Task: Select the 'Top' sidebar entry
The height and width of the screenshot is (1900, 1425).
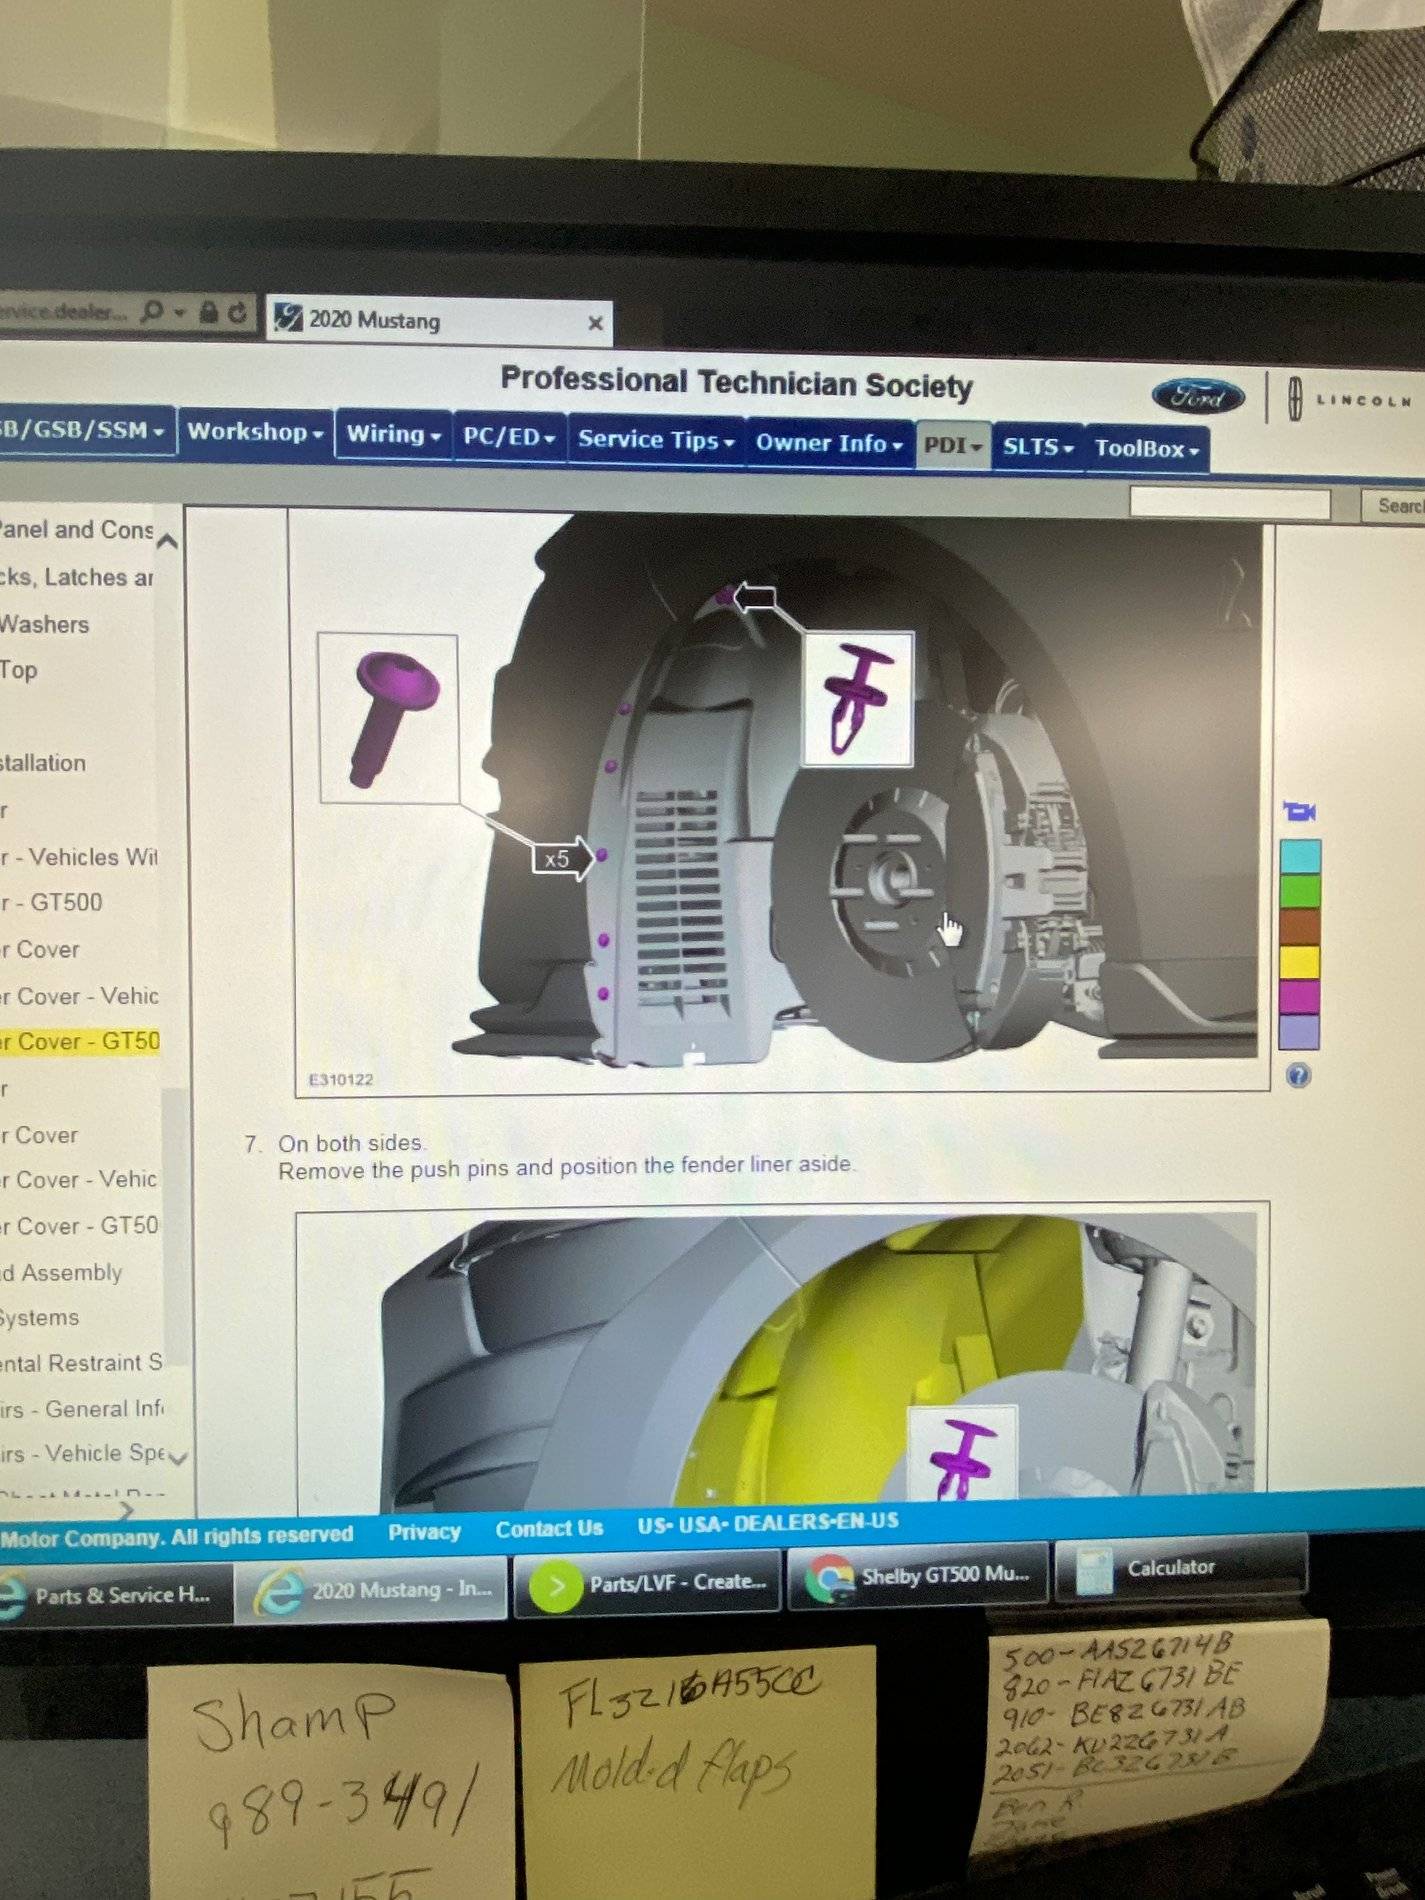Action: pyautogui.click(x=19, y=670)
